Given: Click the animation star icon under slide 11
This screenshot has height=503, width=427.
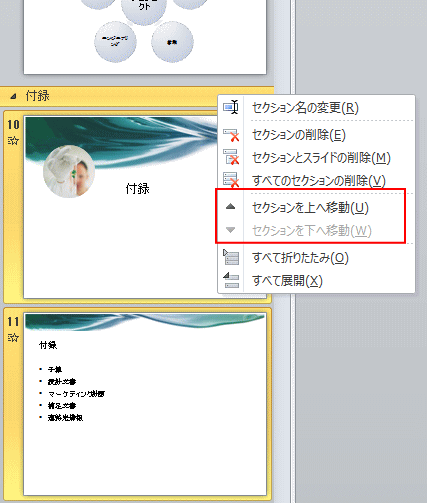Looking at the screenshot, I should point(13,338).
